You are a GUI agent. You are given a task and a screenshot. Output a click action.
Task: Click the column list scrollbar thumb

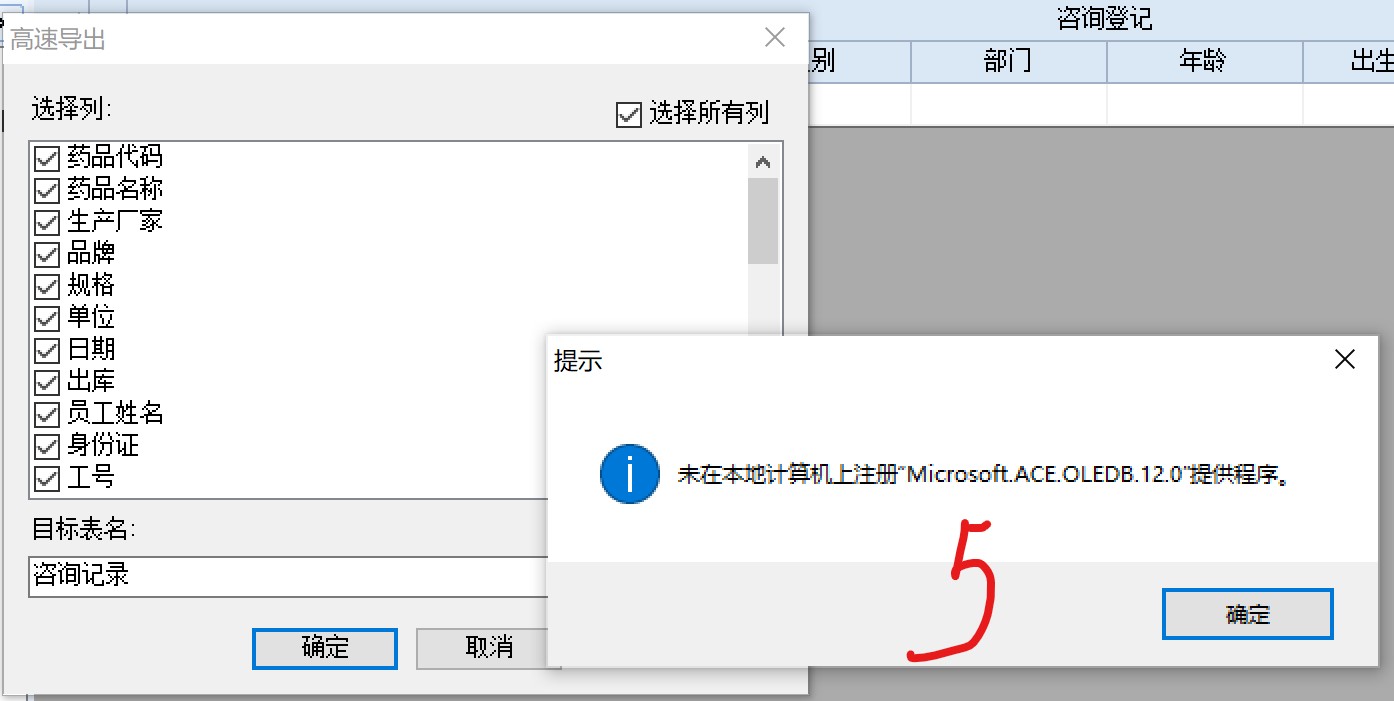click(x=763, y=221)
